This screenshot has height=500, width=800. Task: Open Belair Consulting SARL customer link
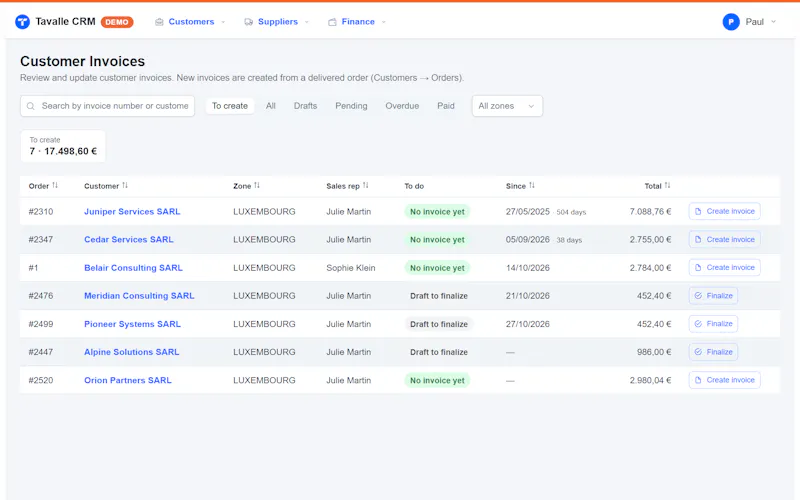click(133, 268)
